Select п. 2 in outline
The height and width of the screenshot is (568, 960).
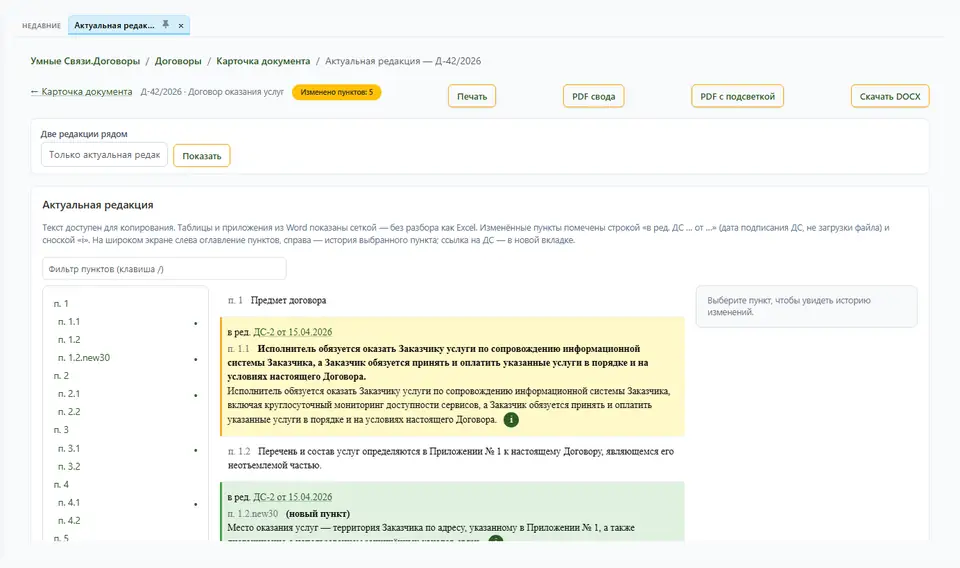[x=61, y=376]
